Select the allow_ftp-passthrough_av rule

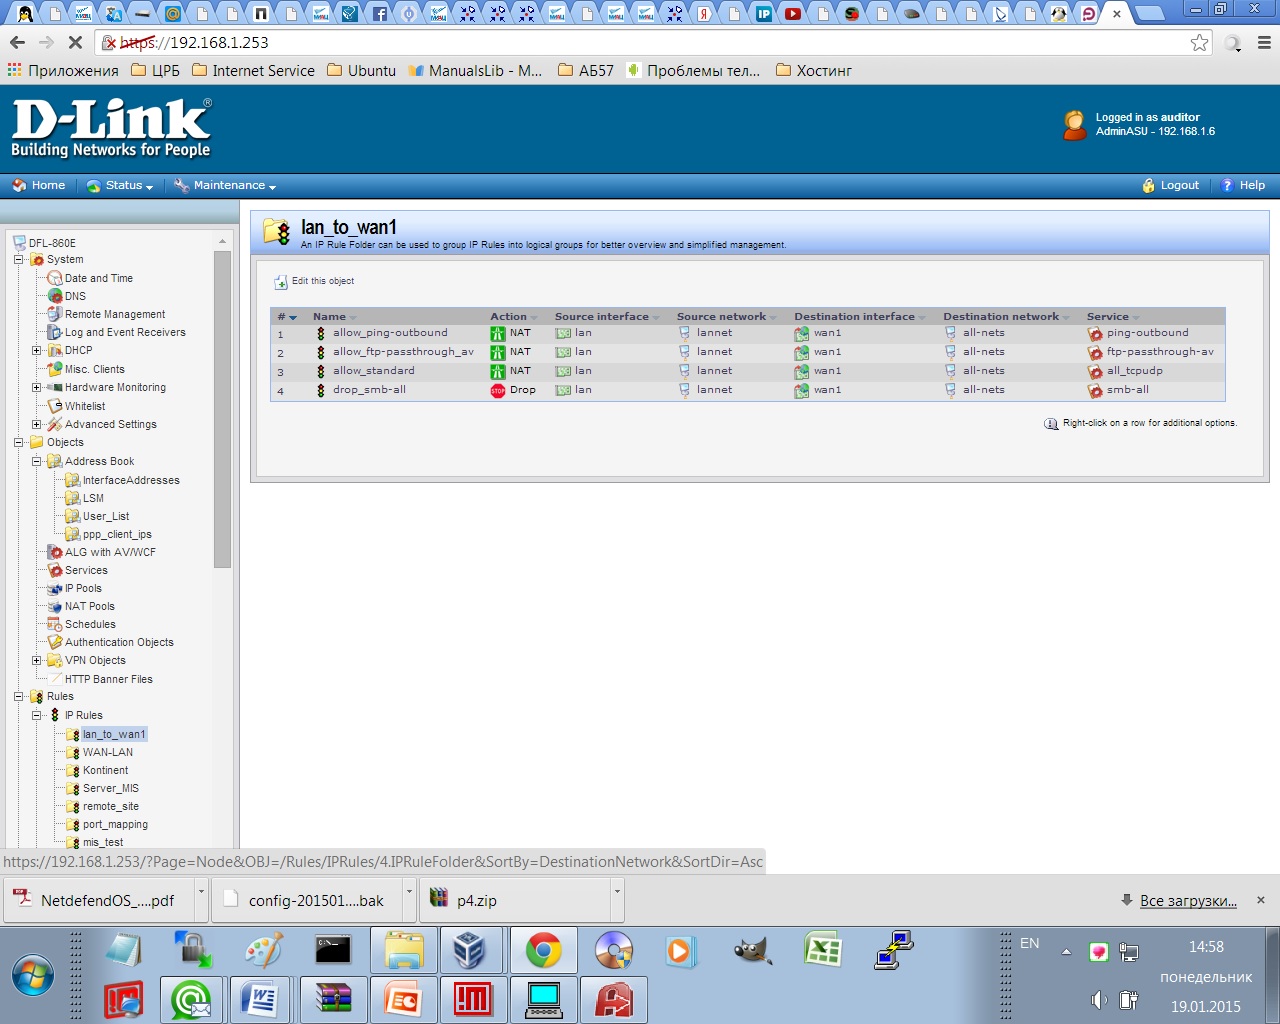pos(403,352)
